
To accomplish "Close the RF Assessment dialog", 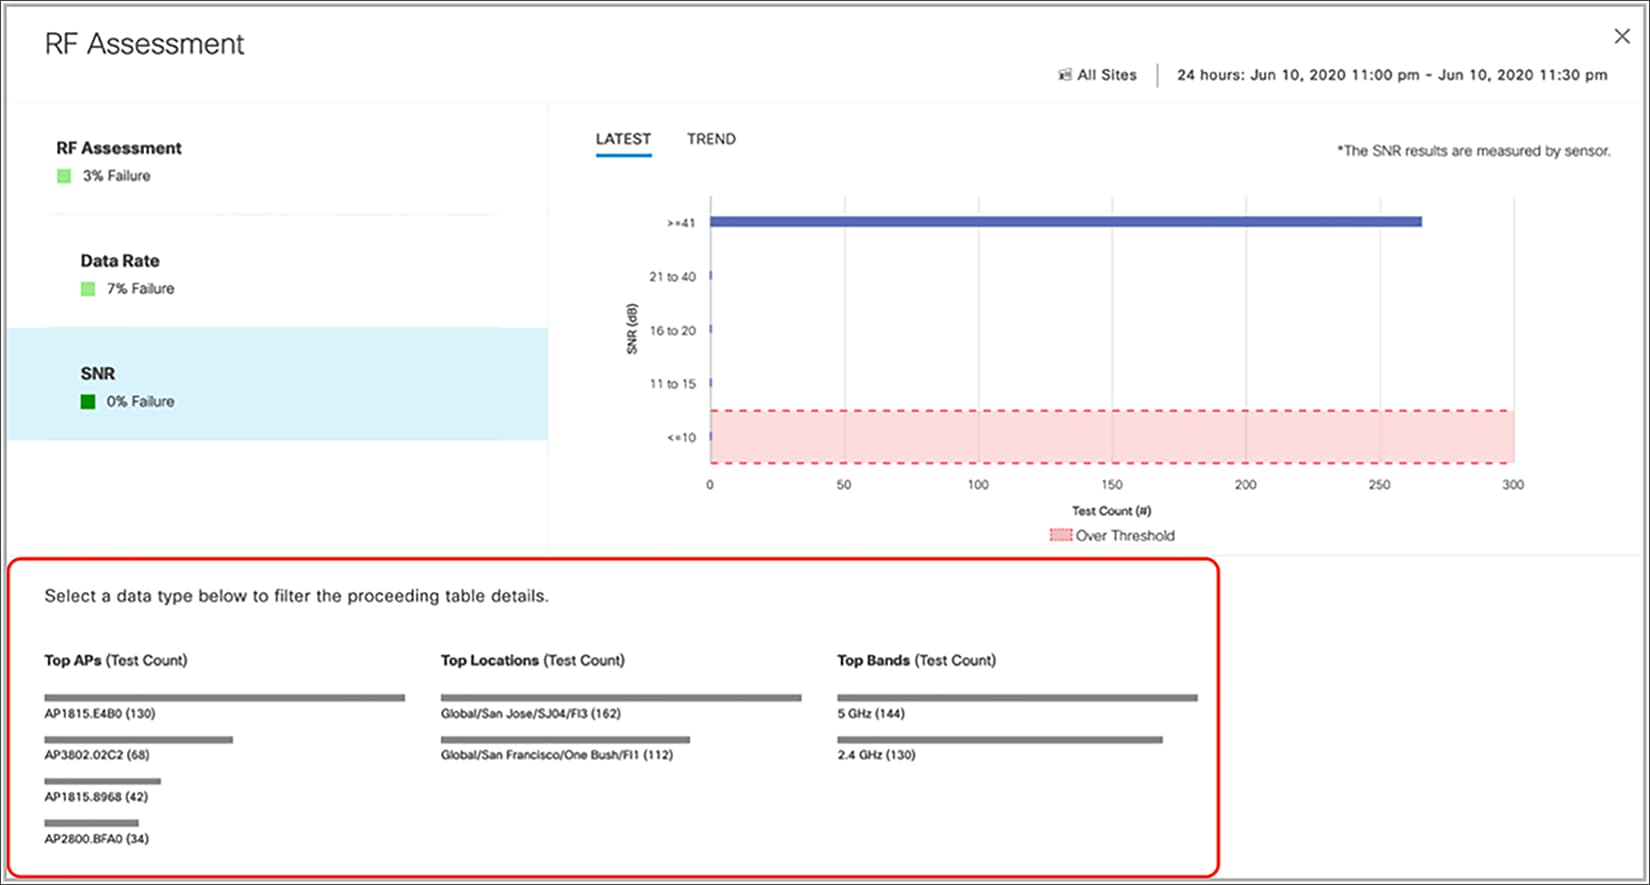I will click(x=1621, y=36).
